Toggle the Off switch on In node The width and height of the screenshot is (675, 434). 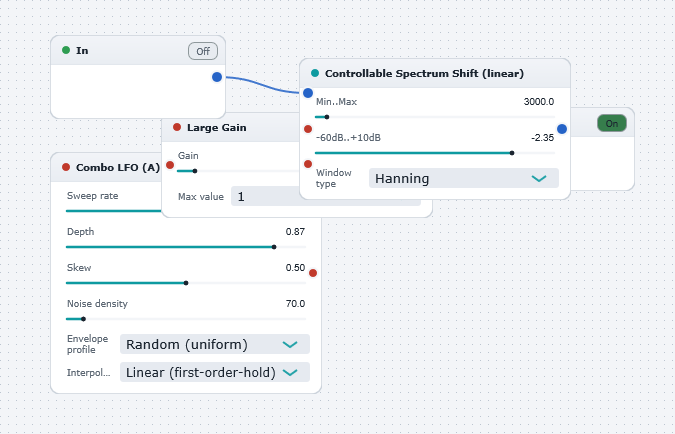click(203, 51)
